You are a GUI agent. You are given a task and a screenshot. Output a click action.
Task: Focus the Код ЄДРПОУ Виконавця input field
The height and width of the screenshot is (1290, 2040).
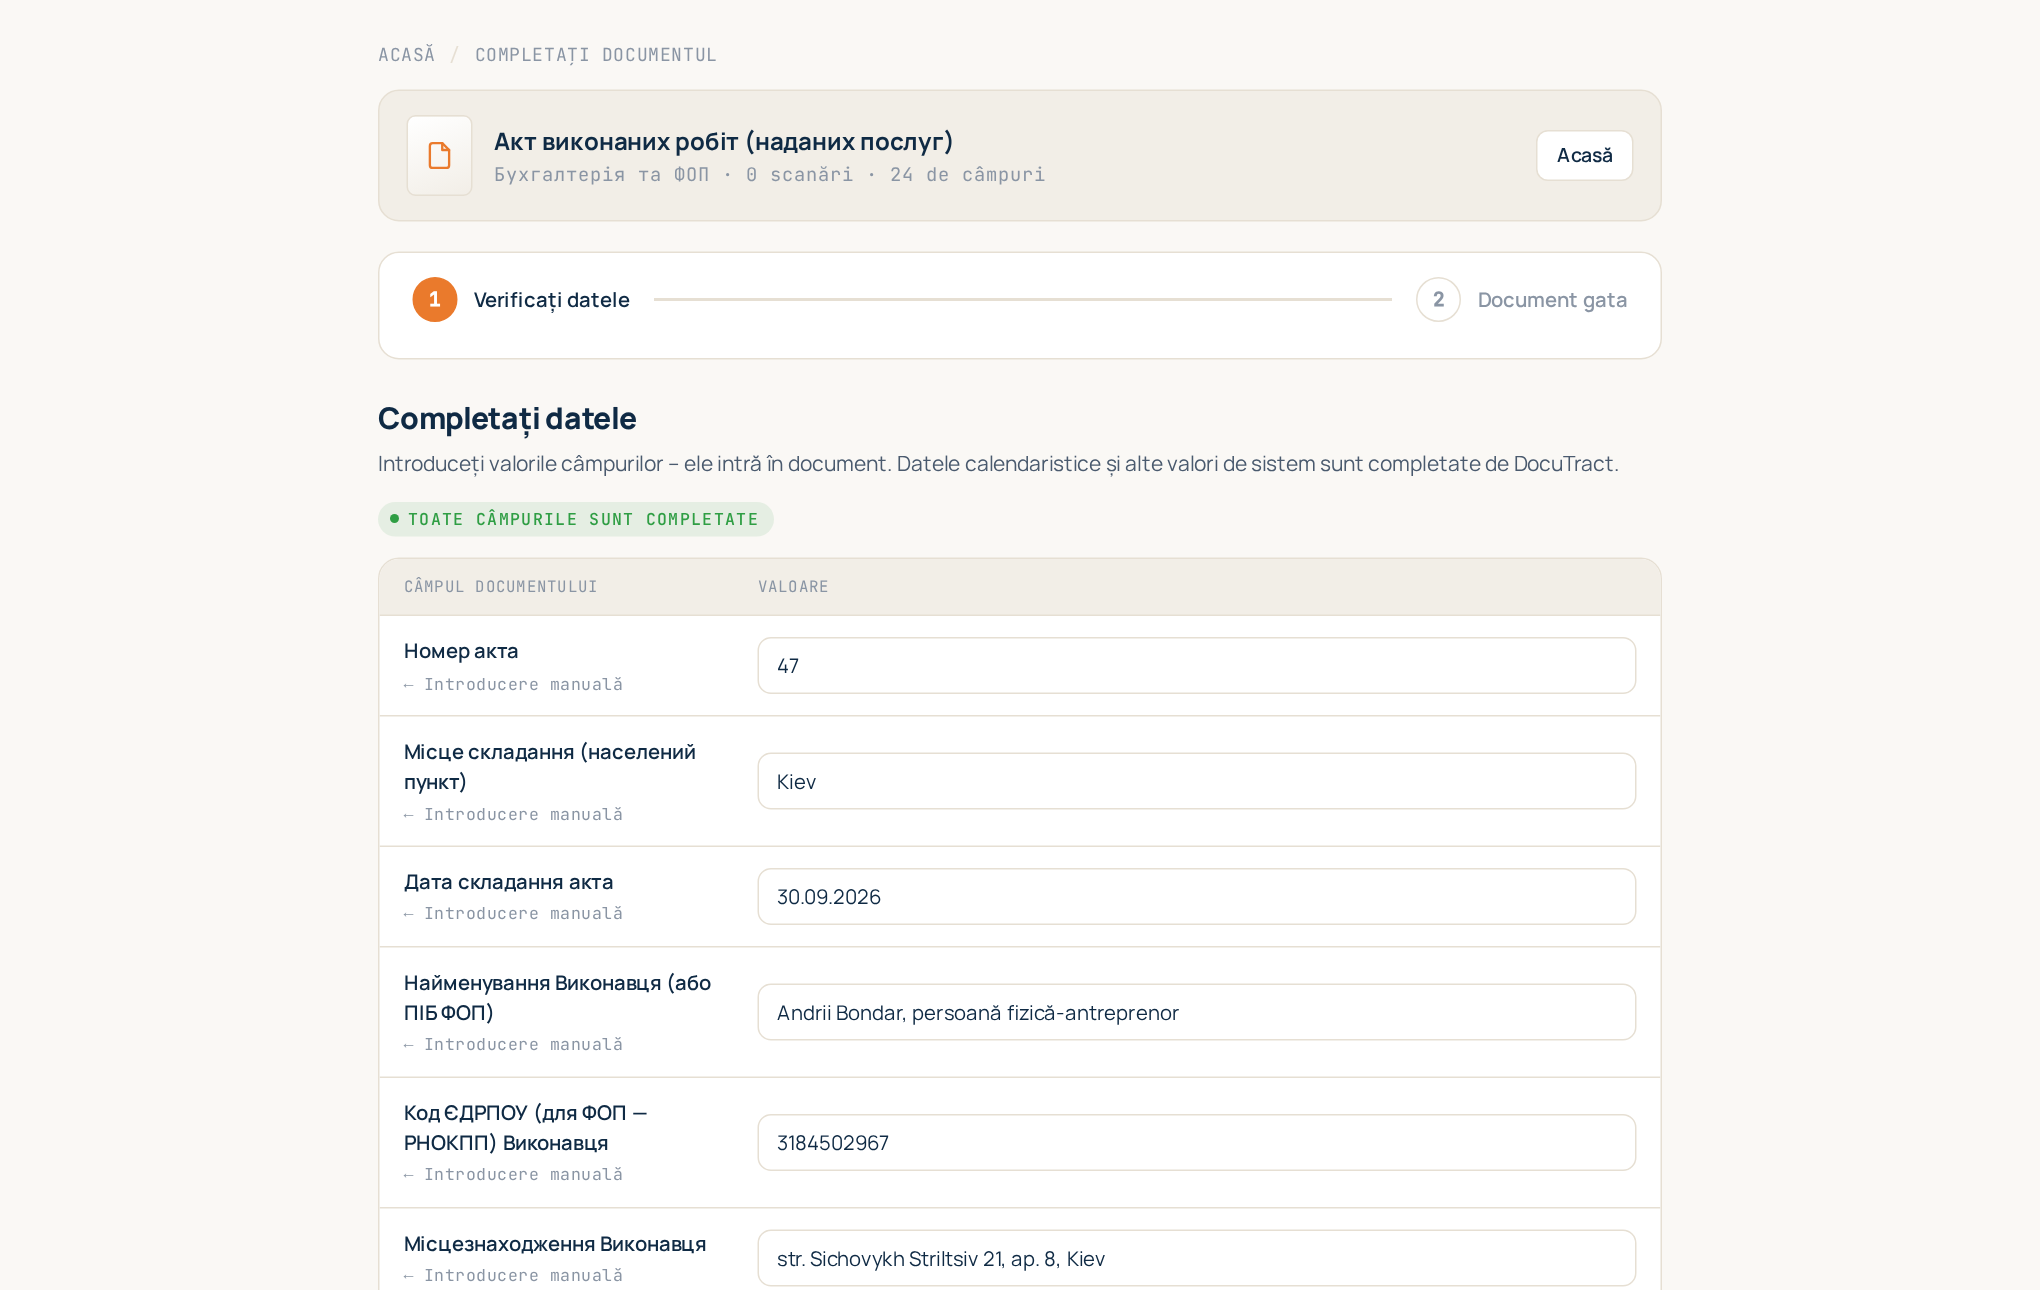pyautogui.click(x=1196, y=1143)
